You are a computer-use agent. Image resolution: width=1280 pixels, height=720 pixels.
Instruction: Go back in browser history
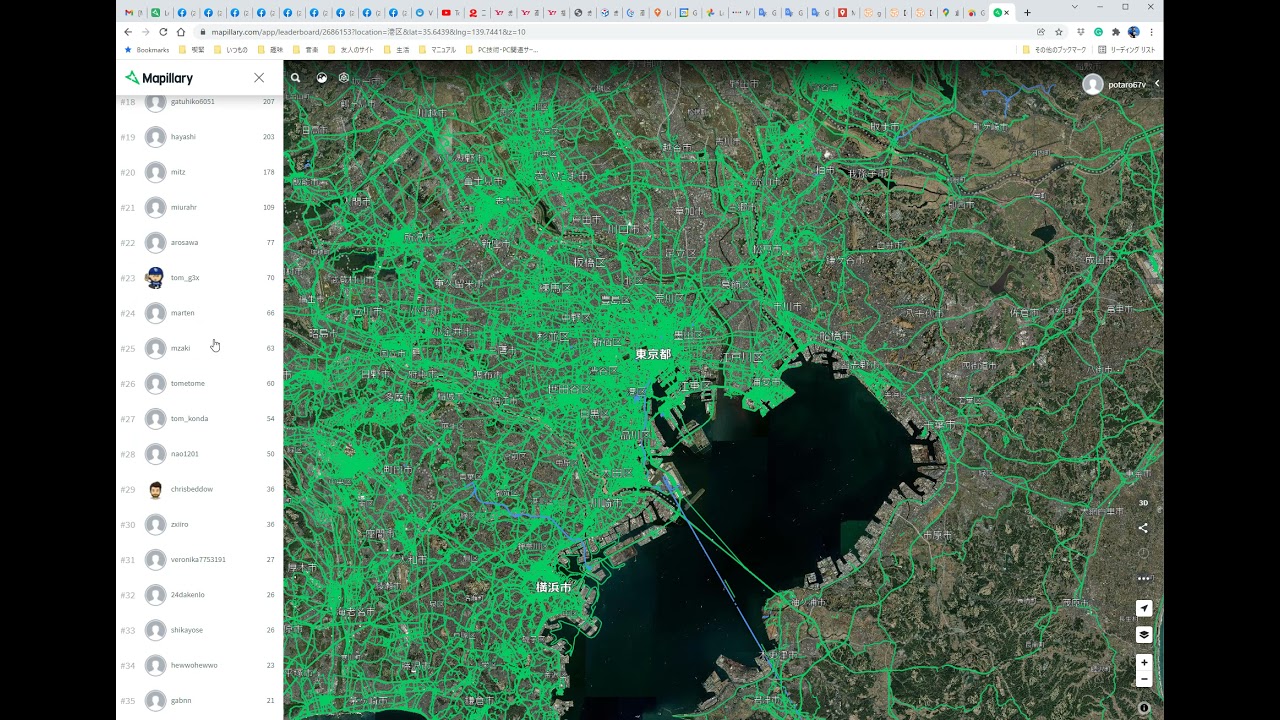(128, 32)
